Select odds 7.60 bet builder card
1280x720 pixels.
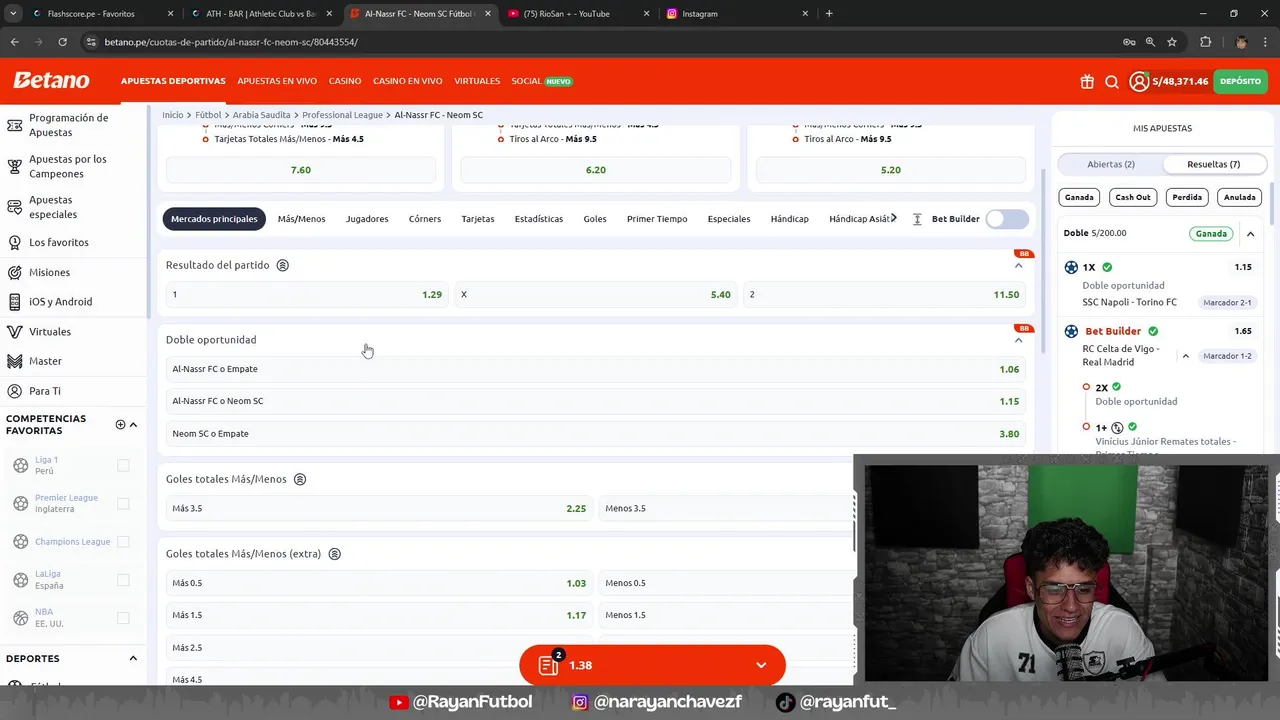tap(301, 170)
